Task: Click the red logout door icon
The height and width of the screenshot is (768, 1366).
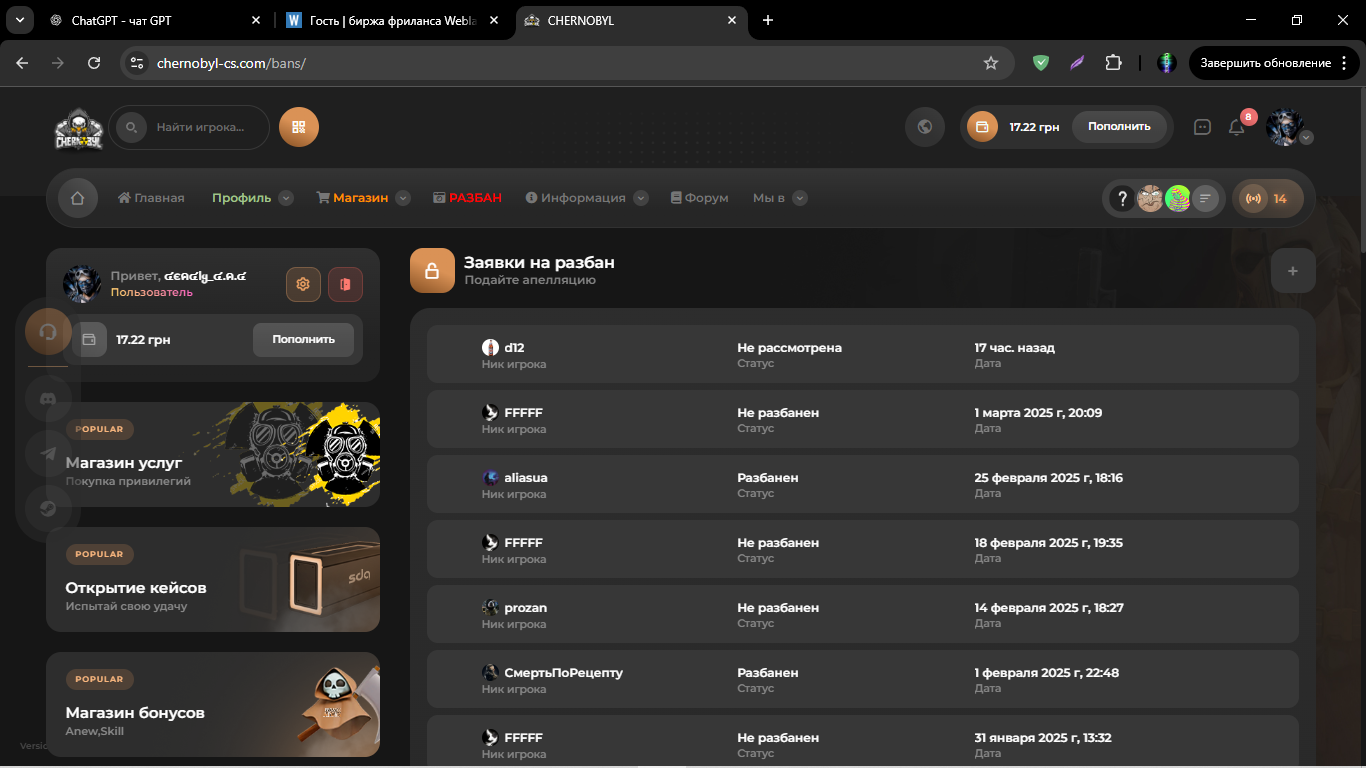Action: point(345,284)
